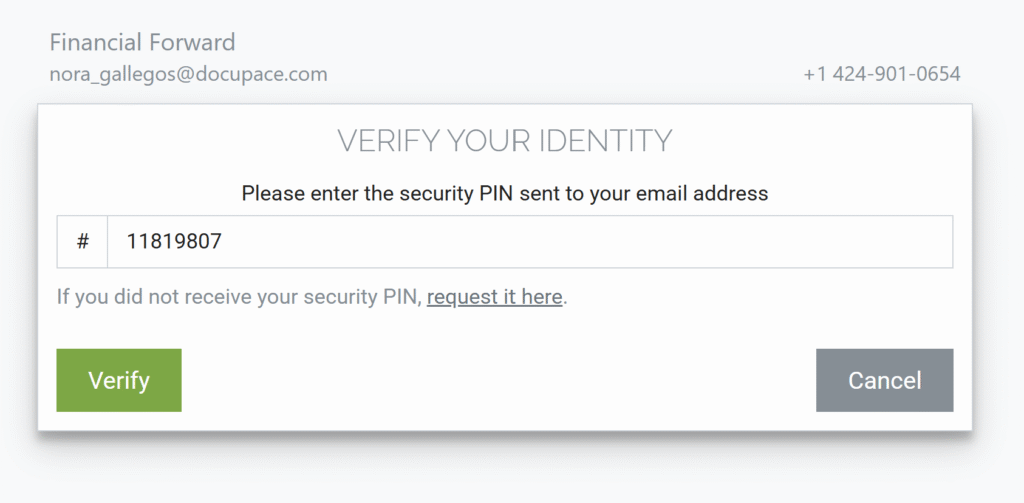
Task: Select the nora_gallegos@docupace.com email address
Action: 188,74
